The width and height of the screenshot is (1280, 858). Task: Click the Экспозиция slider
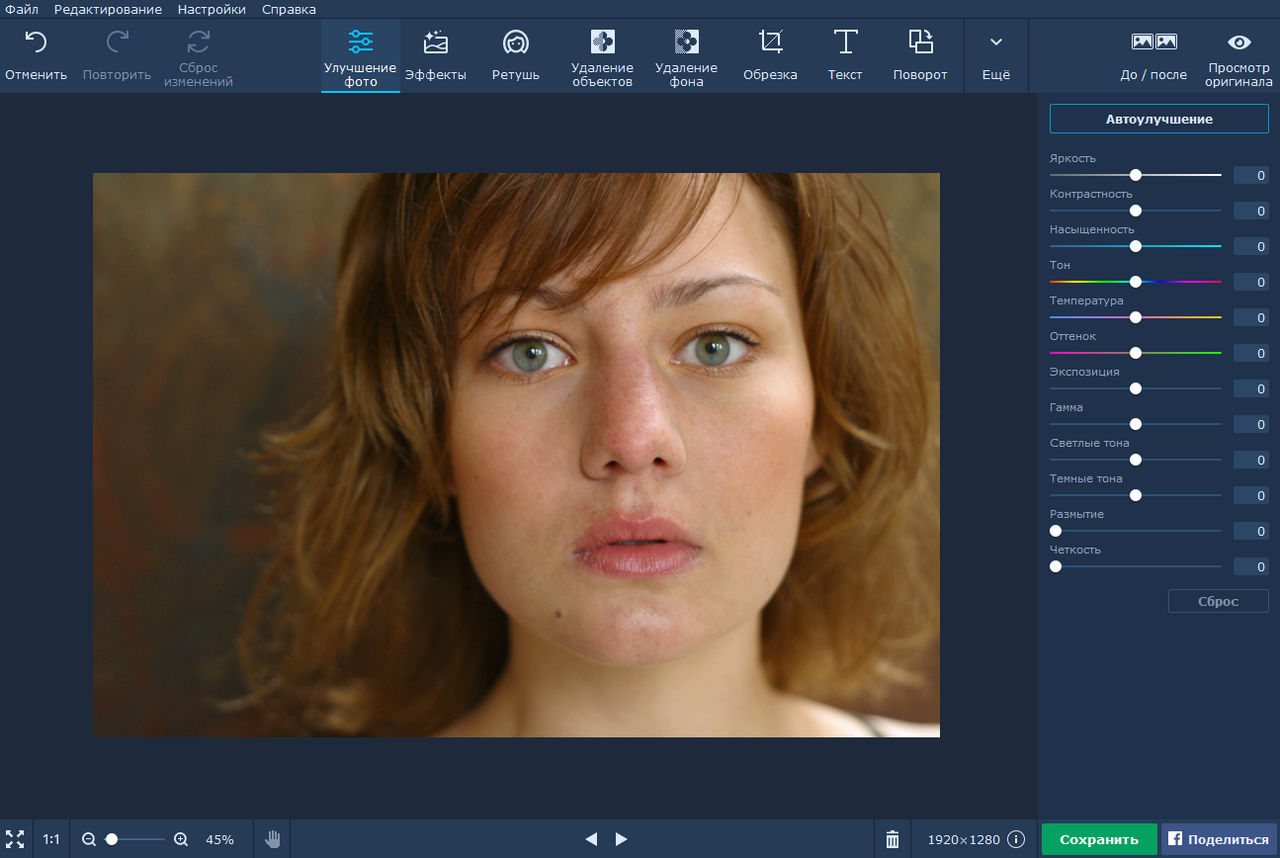click(1136, 388)
